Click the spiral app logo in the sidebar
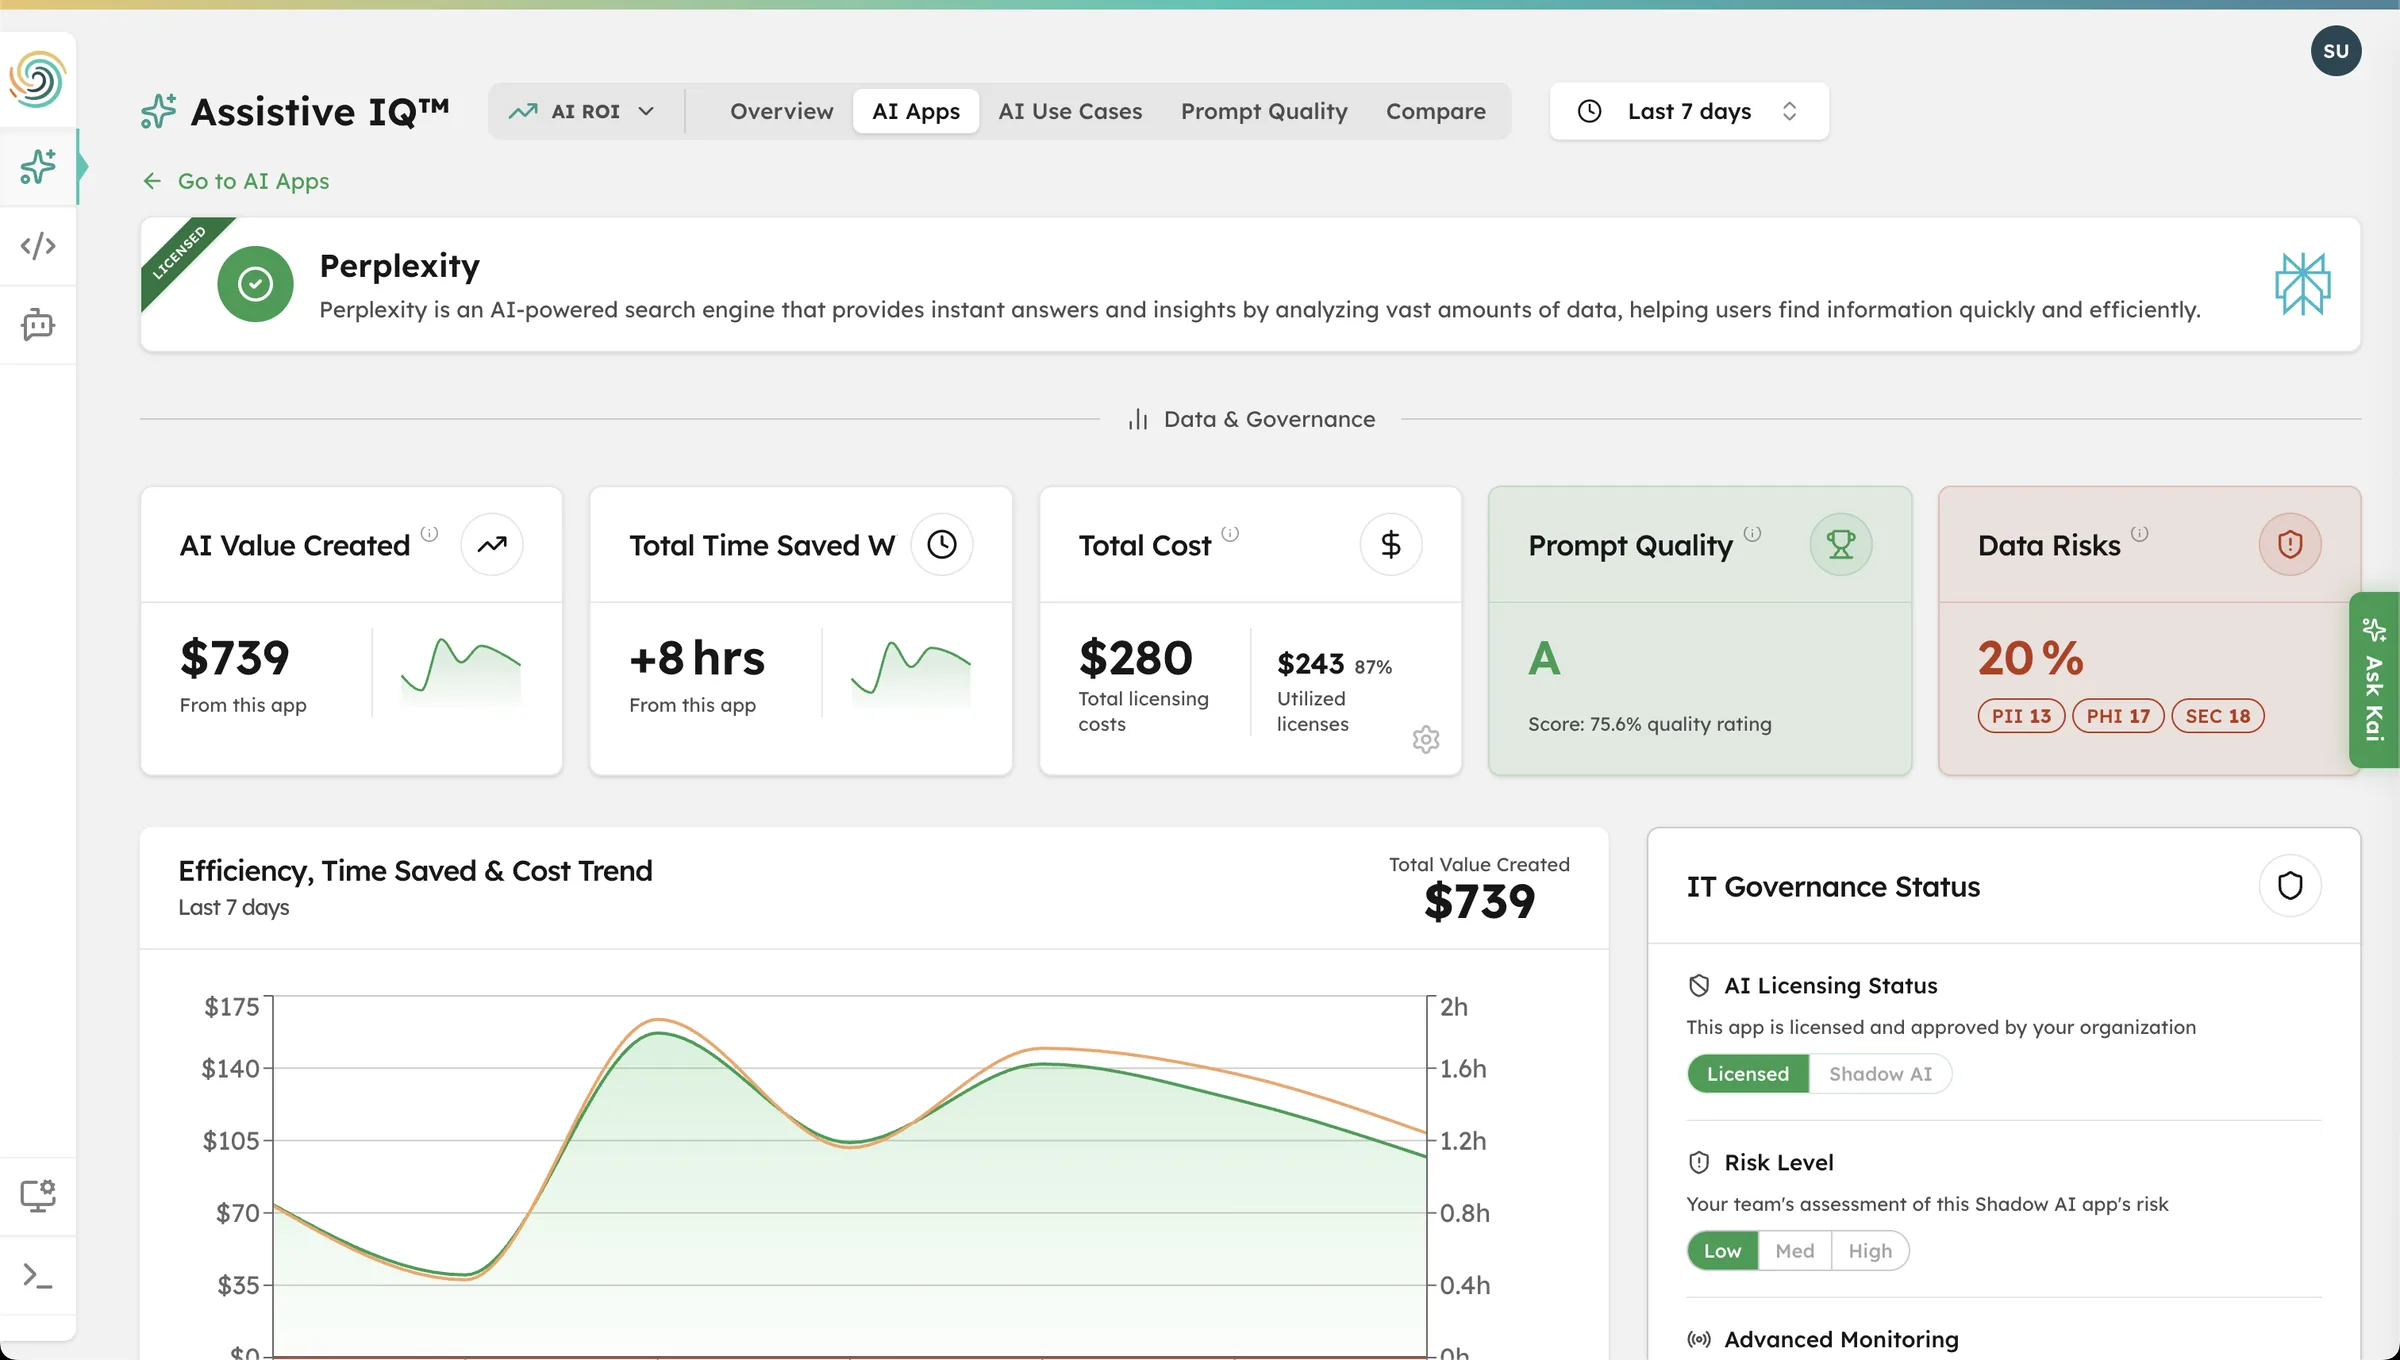This screenshot has height=1360, width=2400. (38, 79)
